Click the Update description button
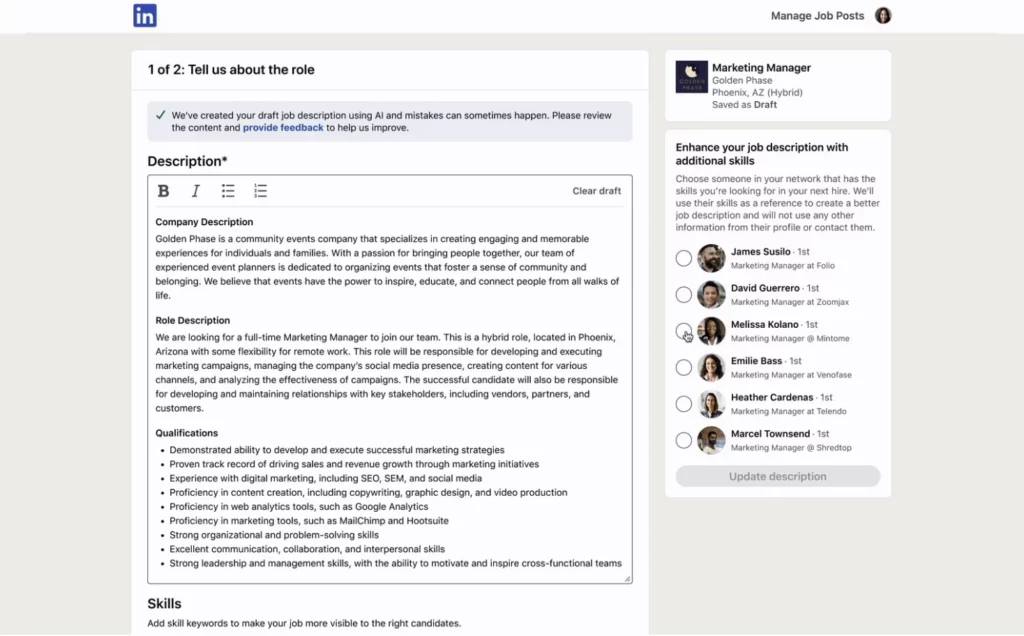The height and width of the screenshot is (636, 1024). pyautogui.click(x=778, y=476)
